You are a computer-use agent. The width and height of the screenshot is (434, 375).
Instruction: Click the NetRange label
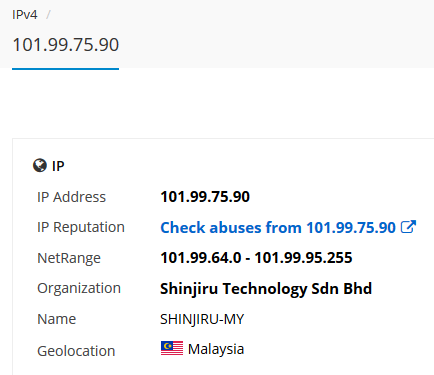pos(69,258)
